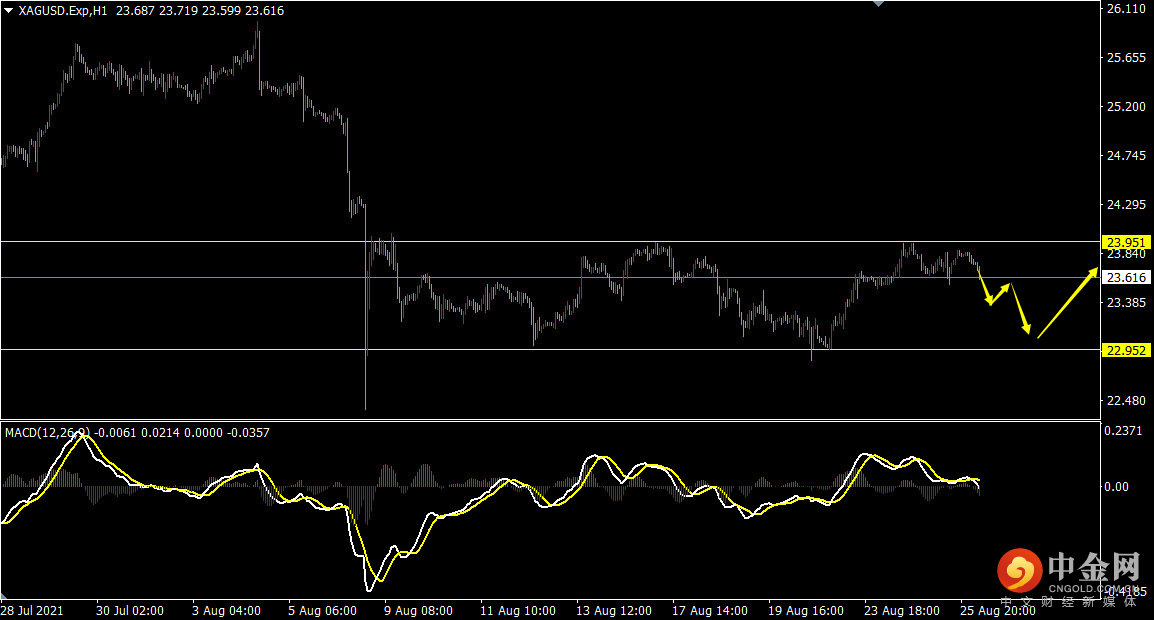Click the chart shift triangle marker at the top edge
The width and height of the screenshot is (1154, 620).
pos(878,4)
